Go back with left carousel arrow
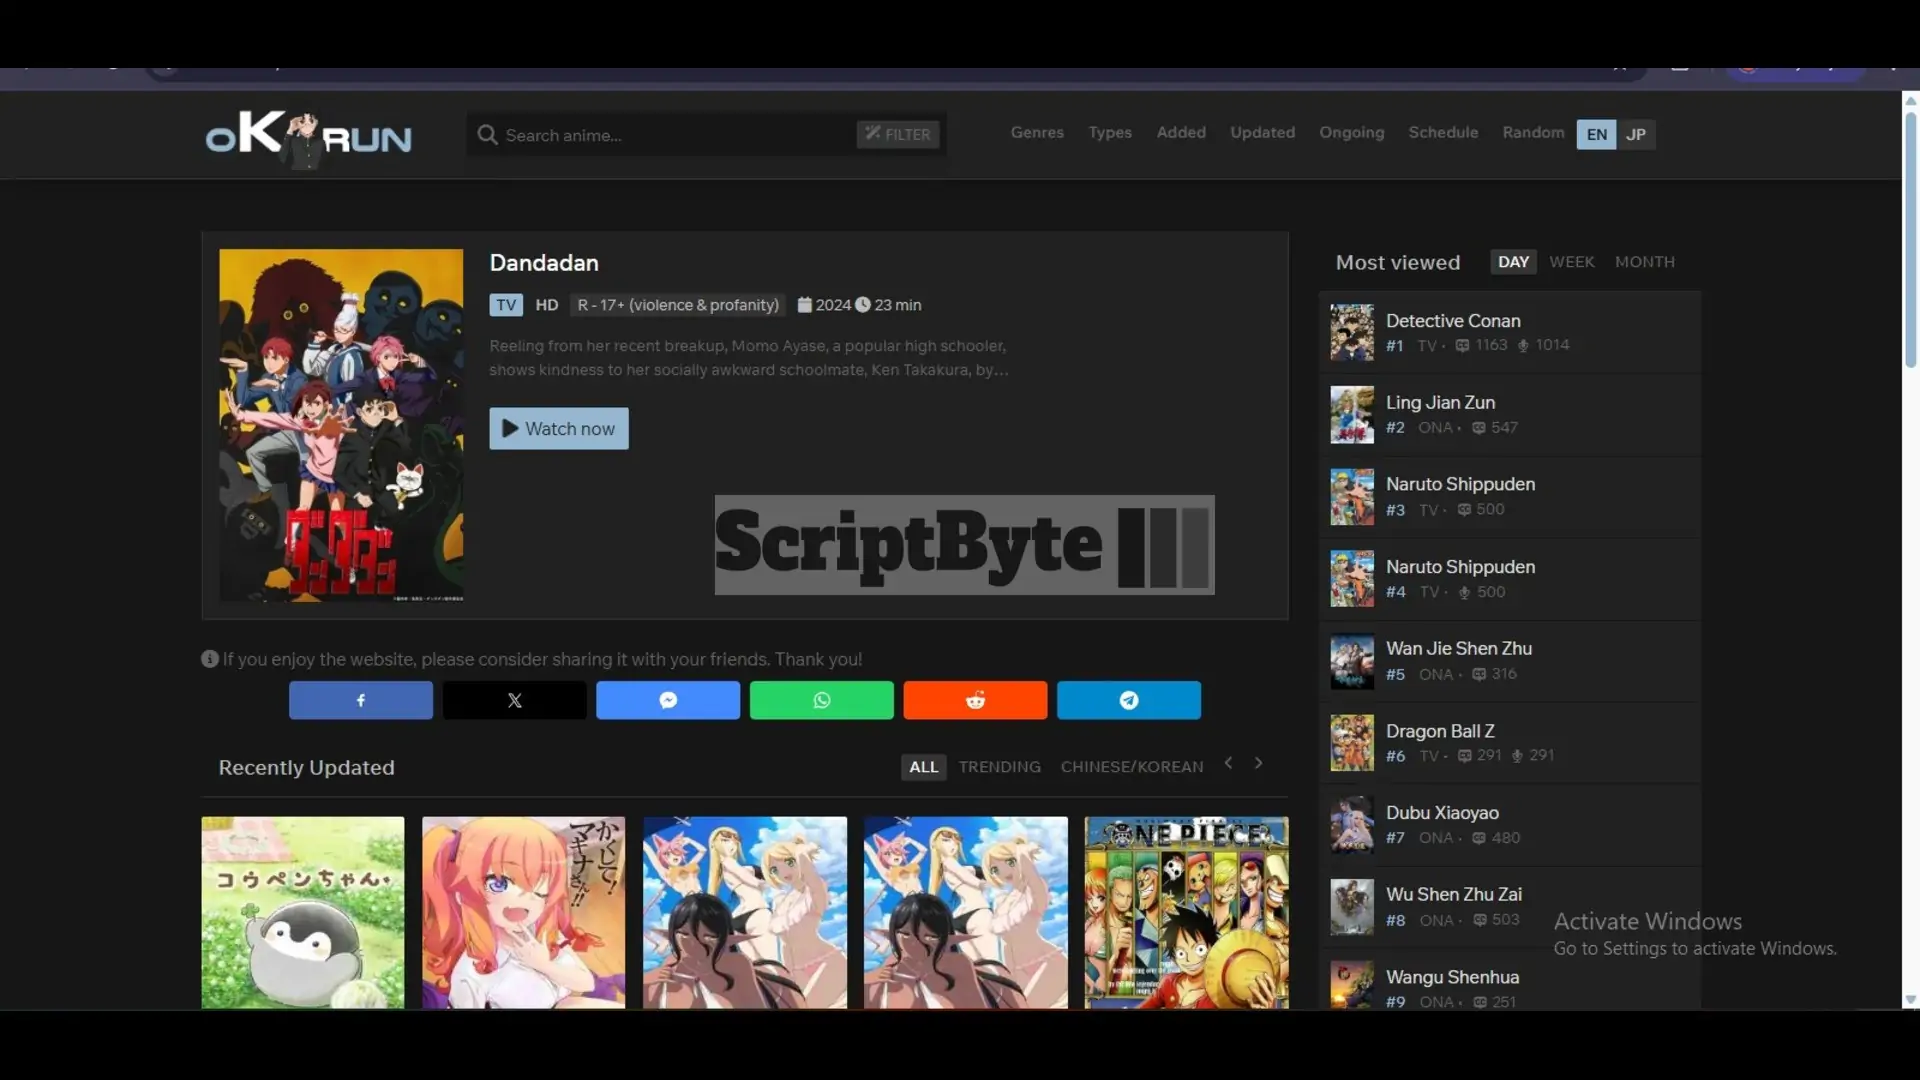1920x1080 pixels. pos(1228,763)
